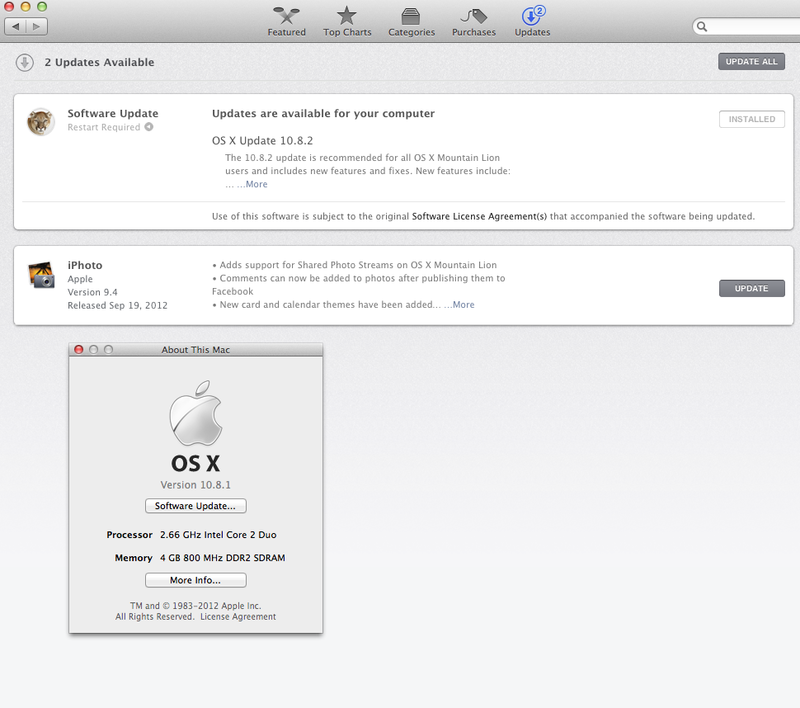This screenshot has height=708, width=800.
Task: Click More Info button in About This Mac
Action: (x=195, y=580)
